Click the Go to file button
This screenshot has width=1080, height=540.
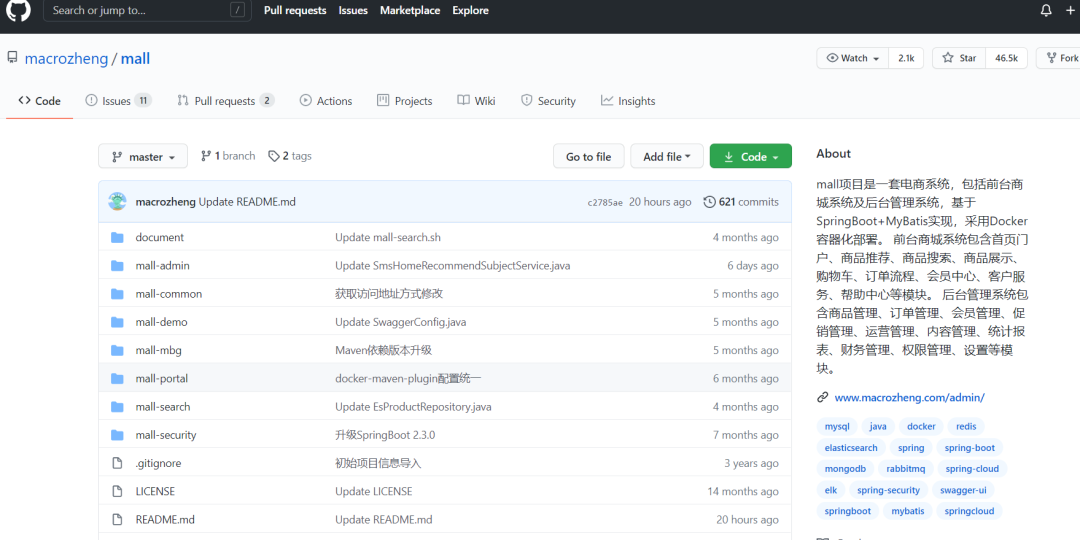588,156
